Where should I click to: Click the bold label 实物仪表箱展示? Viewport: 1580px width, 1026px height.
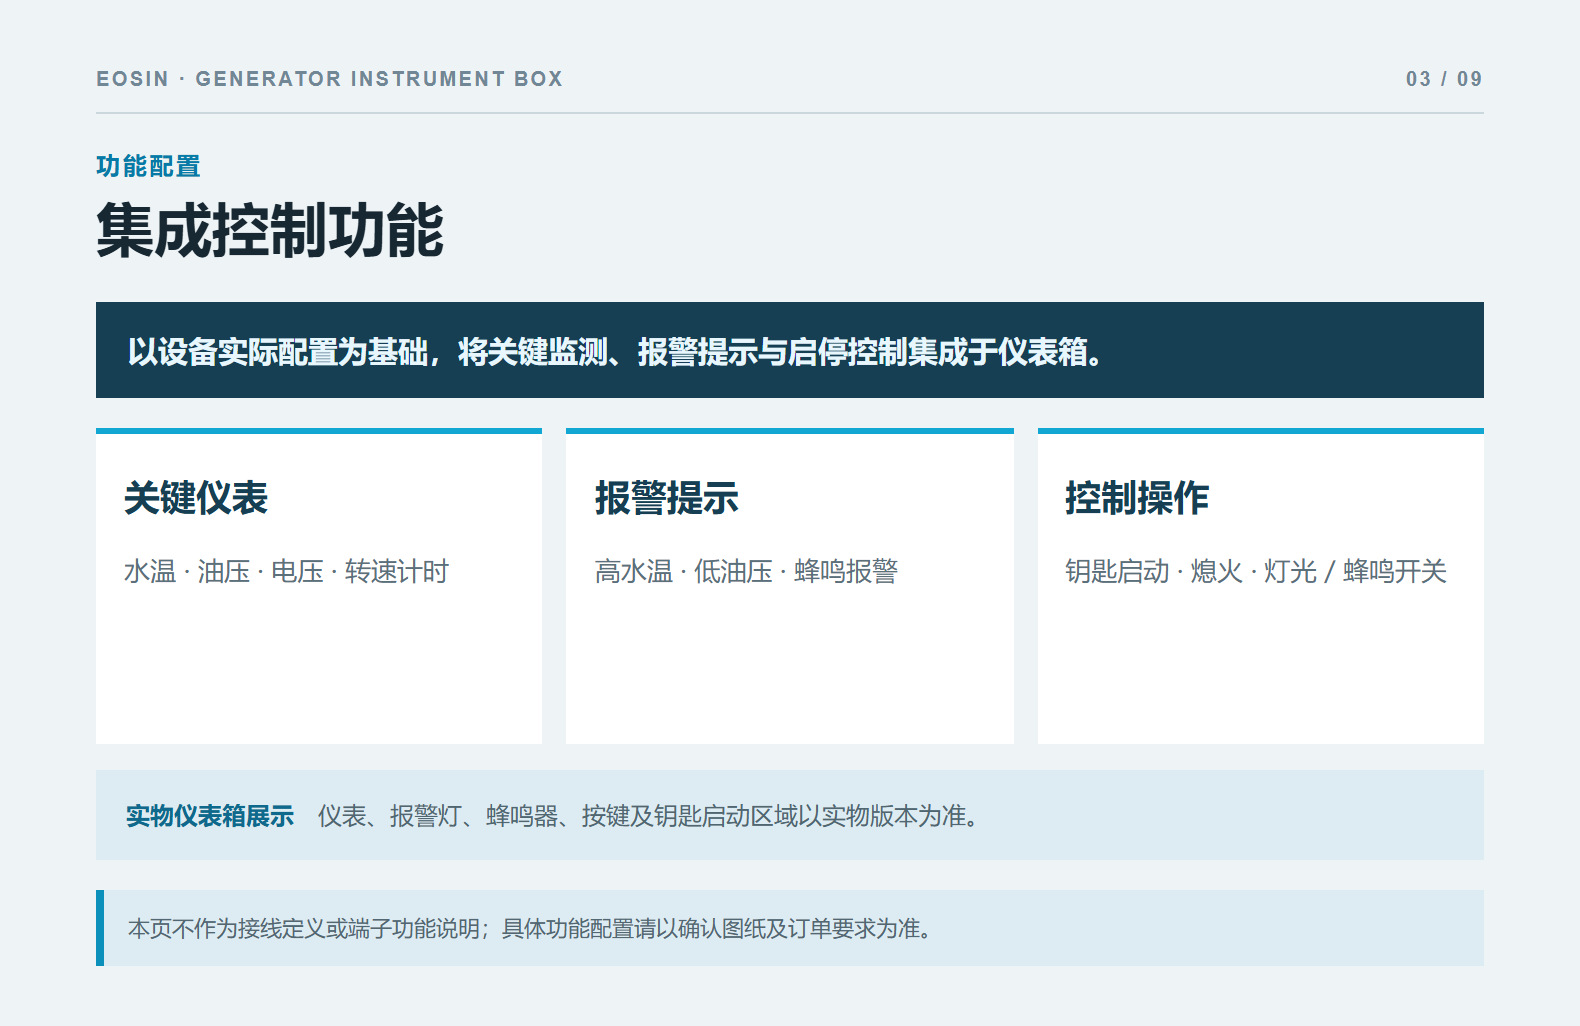click(210, 816)
